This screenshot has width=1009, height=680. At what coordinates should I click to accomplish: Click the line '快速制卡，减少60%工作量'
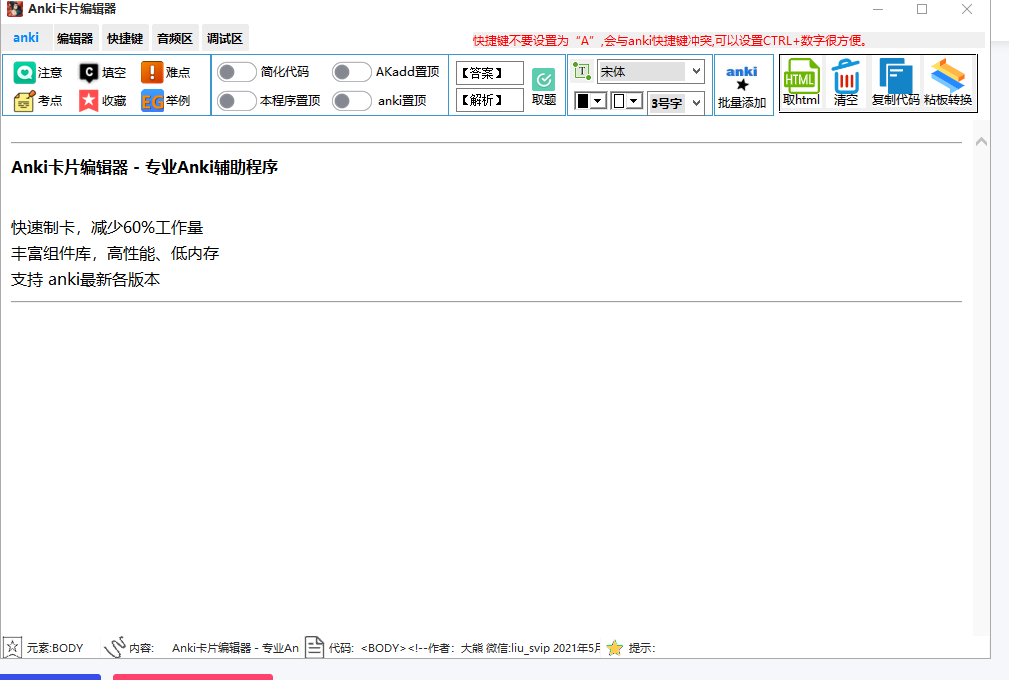pos(107,228)
